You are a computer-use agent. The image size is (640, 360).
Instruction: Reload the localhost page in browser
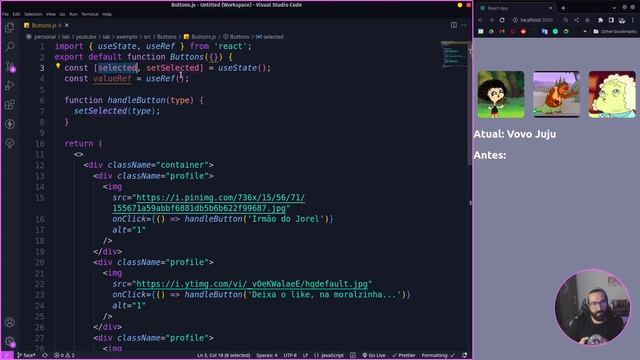502,20
